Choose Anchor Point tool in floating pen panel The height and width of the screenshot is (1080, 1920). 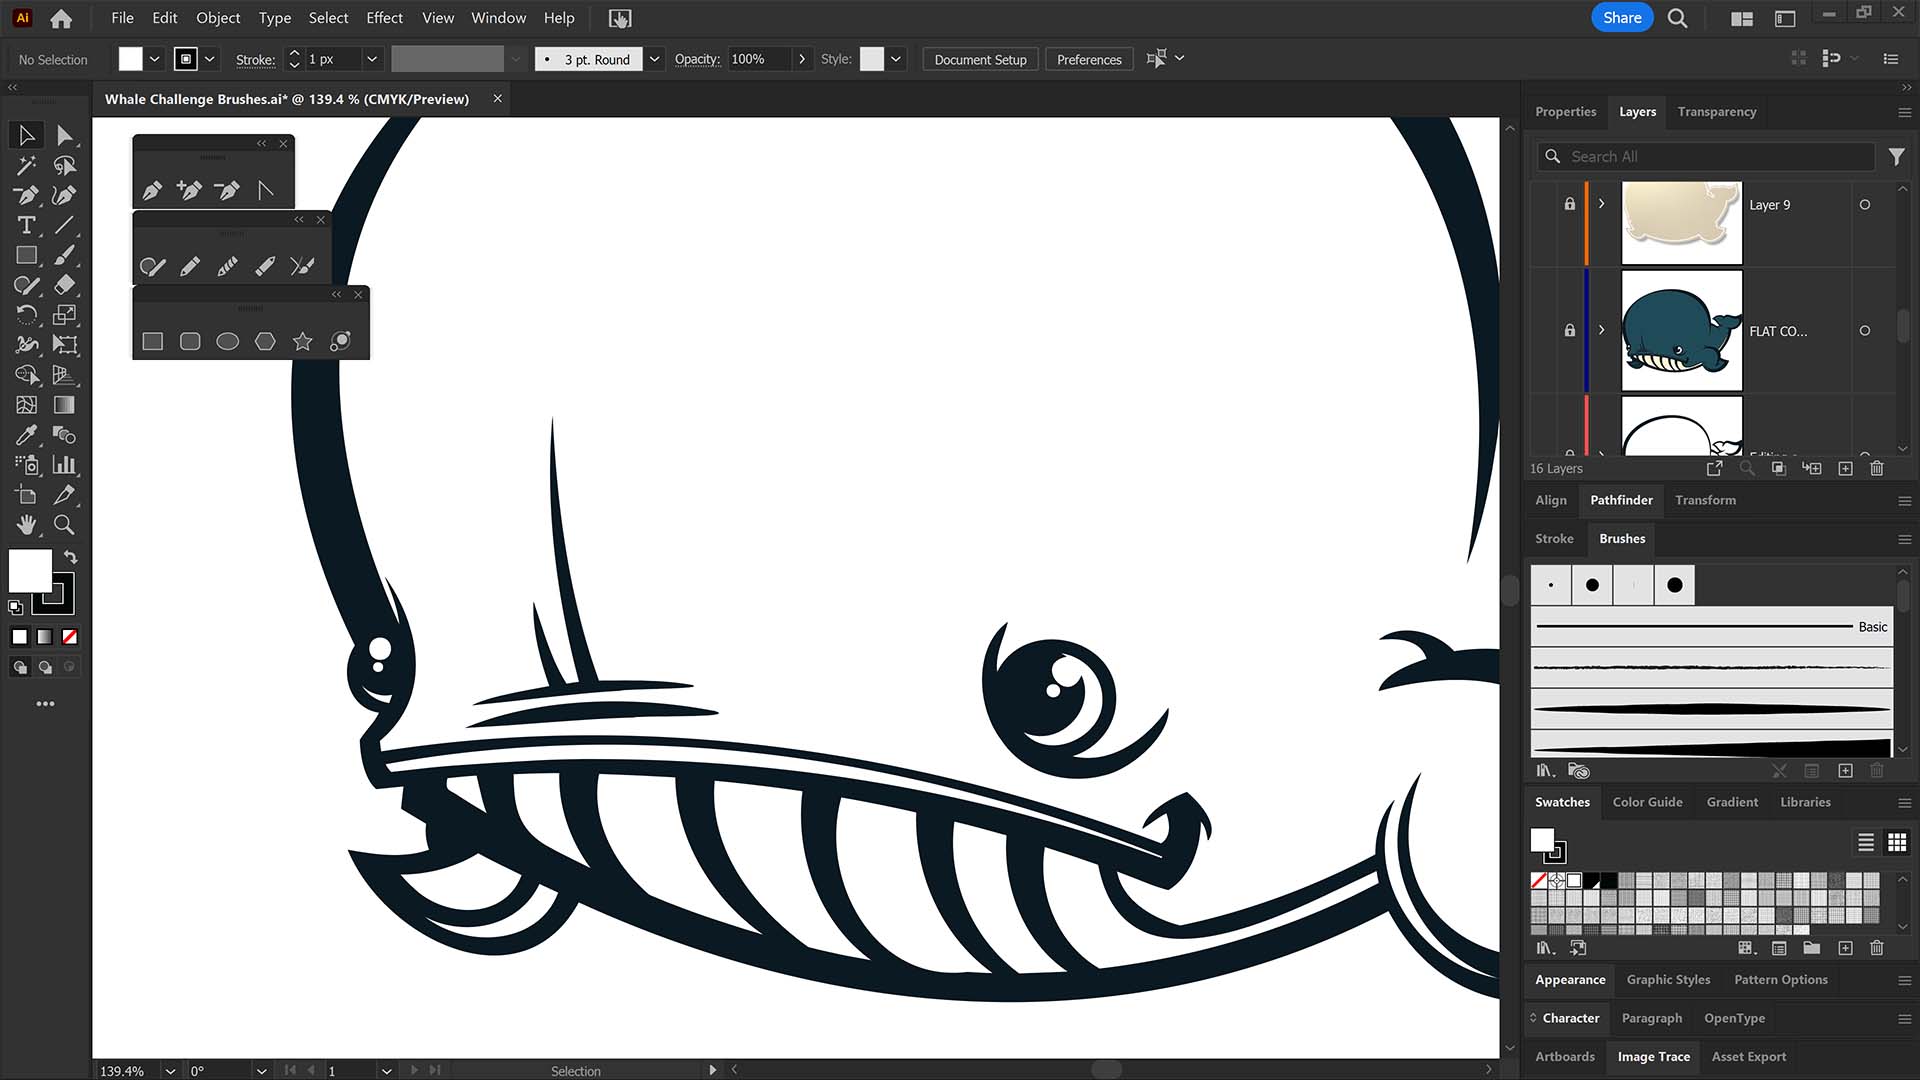265,190
